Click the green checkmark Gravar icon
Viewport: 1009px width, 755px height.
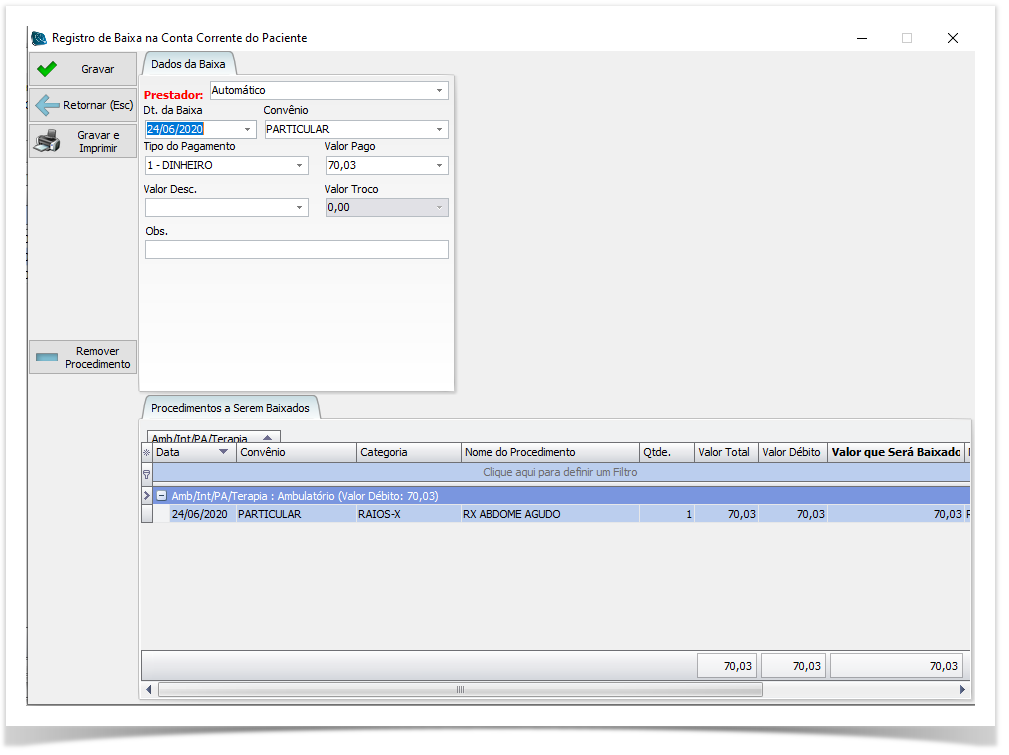coord(46,70)
